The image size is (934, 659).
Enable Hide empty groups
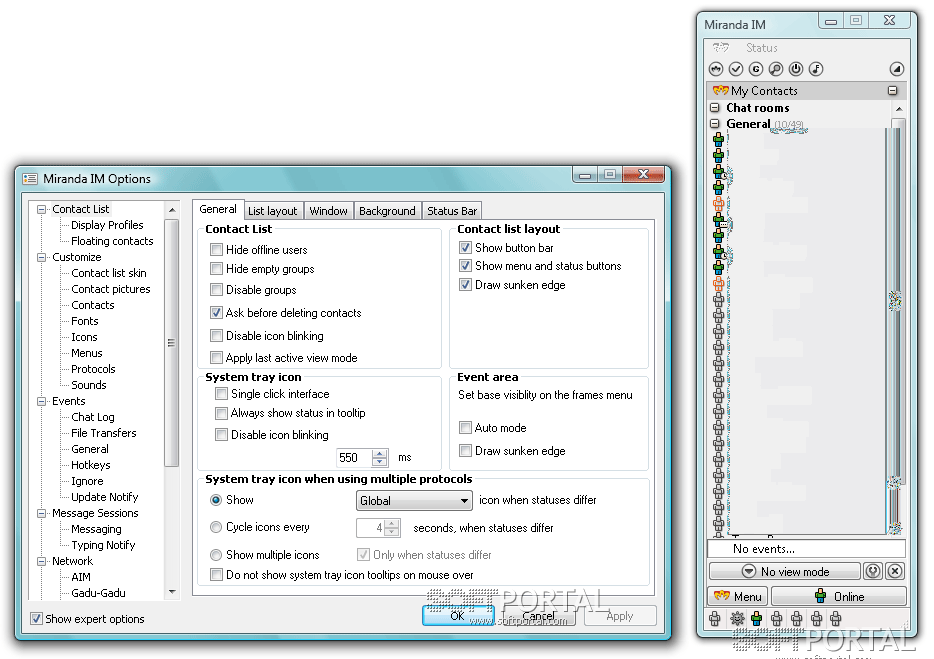point(217,269)
